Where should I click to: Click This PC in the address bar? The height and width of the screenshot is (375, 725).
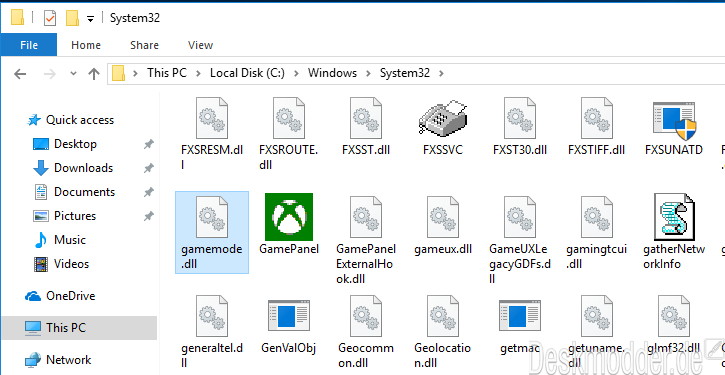point(166,73)
